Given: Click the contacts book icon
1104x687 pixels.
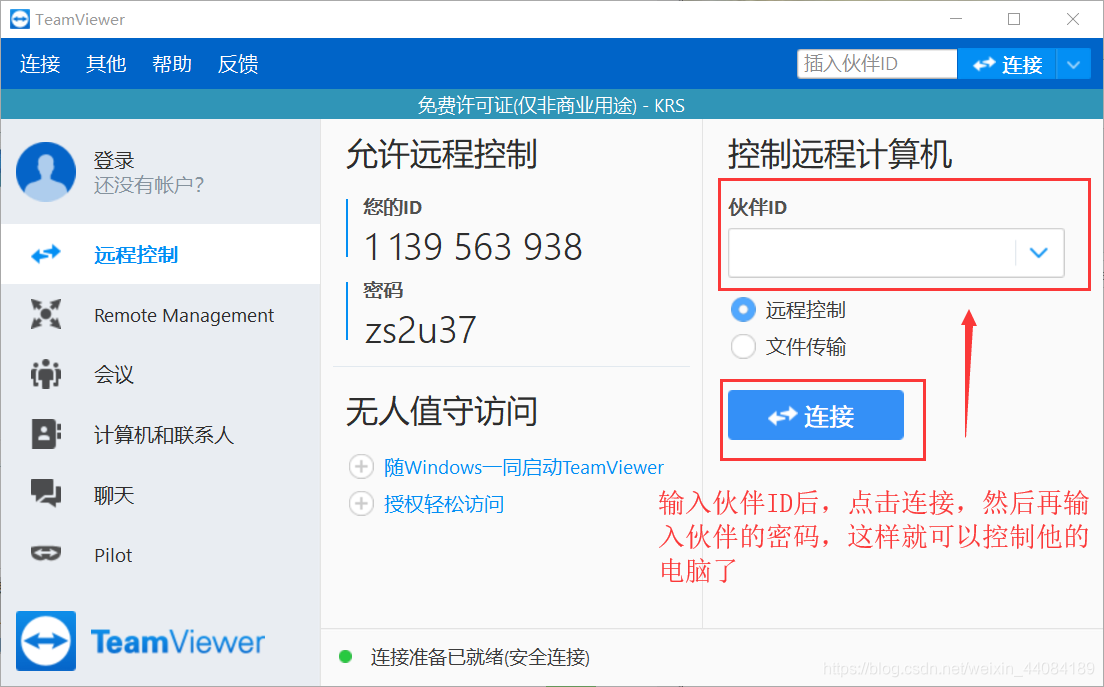Looking at the screenshot, I should point(46,434).
